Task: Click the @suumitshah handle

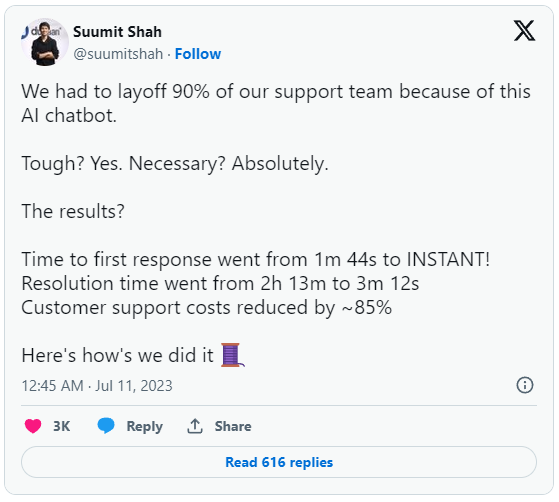Action: pyautogui.click(x=118, y=54)
